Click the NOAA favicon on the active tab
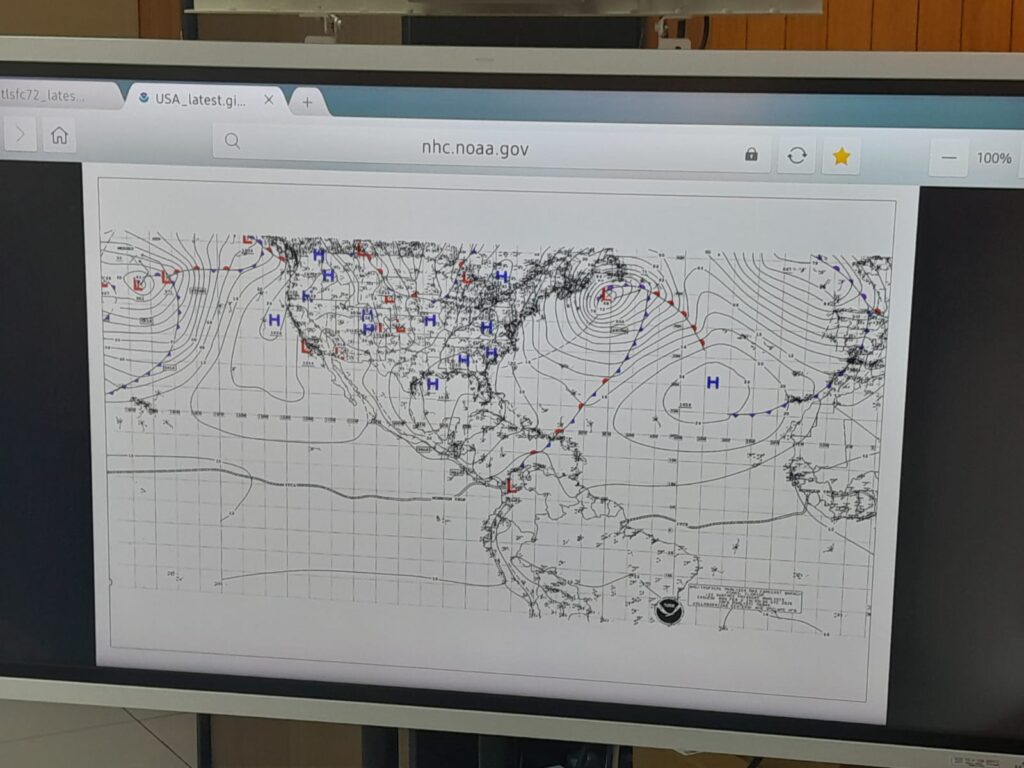Screen dimensions: 1024x768 (x=144, y=99)
